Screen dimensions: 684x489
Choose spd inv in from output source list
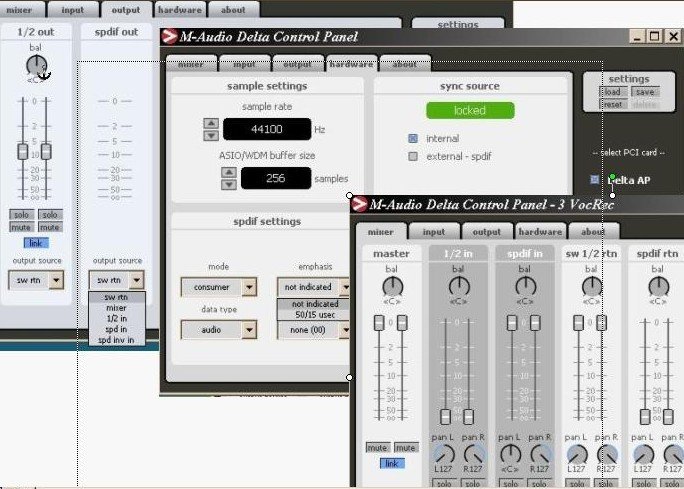116,340
